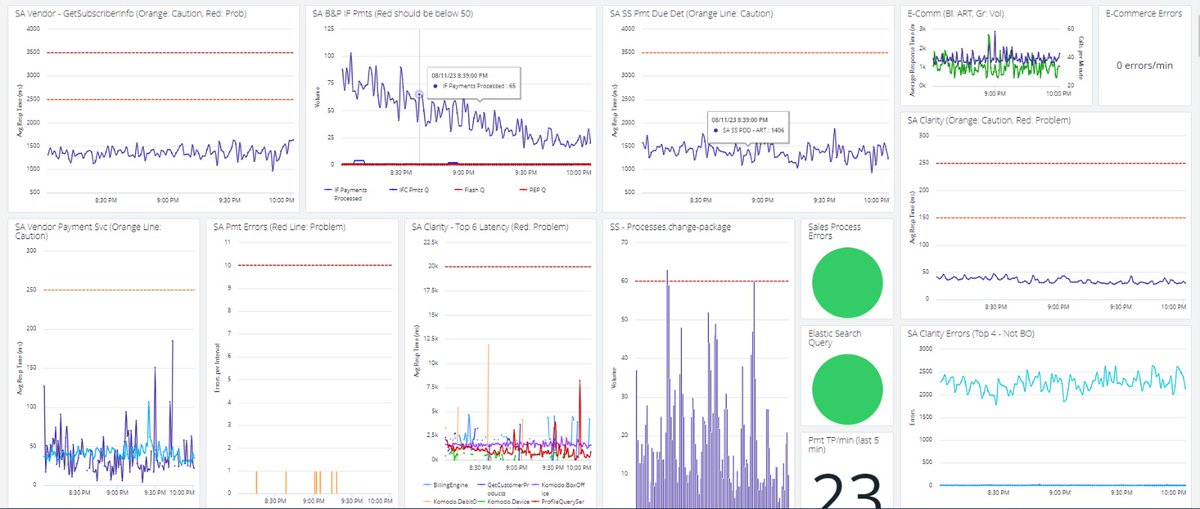Open the Elastic Search Query panel title
This screenshot has height=509, width=1200.
pyautogui.click(x=834, y=339)
